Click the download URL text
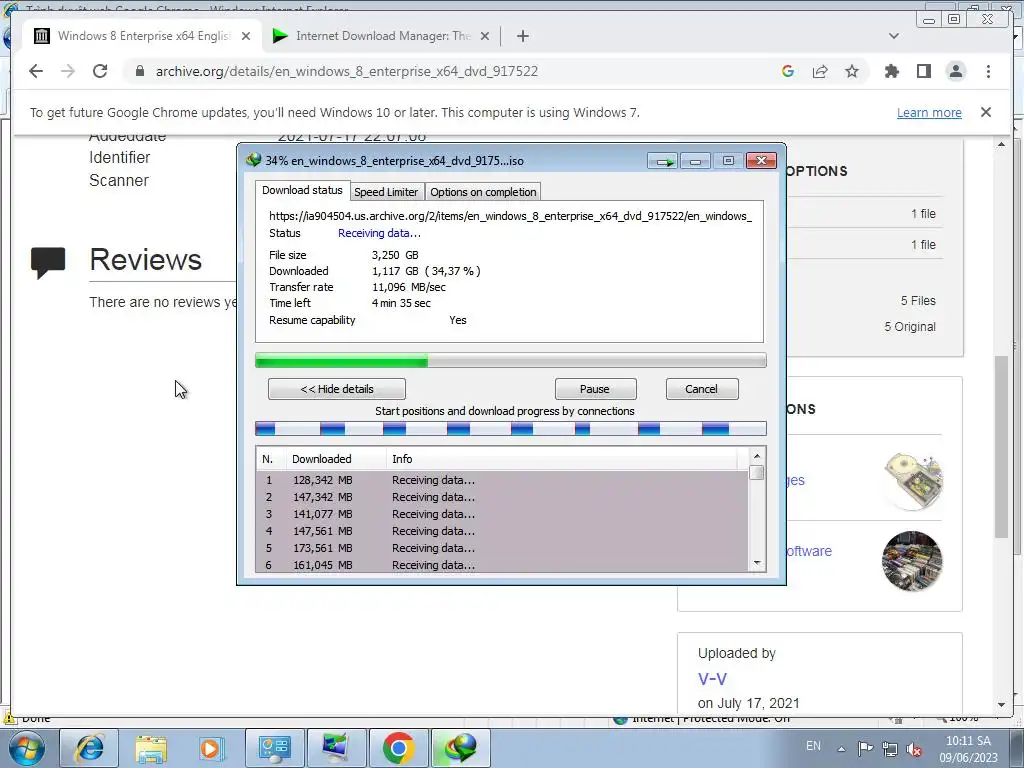This screenshot has width=1024, height=768. point(511,216)
